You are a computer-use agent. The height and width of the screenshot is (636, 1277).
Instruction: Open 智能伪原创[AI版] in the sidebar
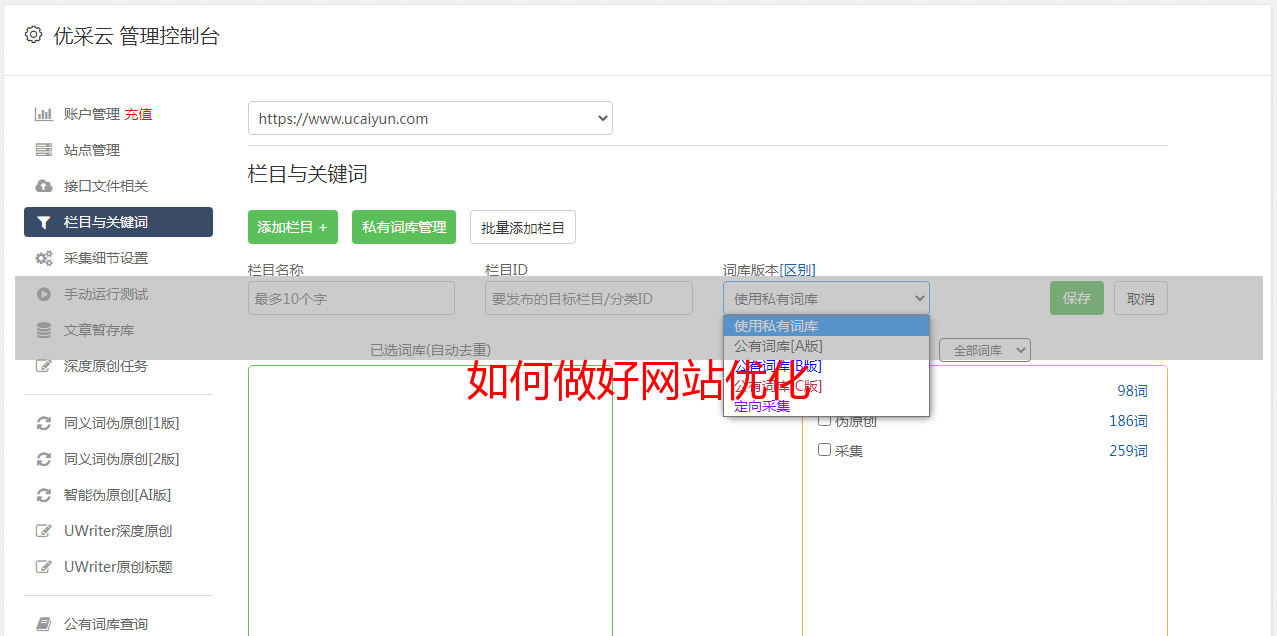[x=118, y=495]
